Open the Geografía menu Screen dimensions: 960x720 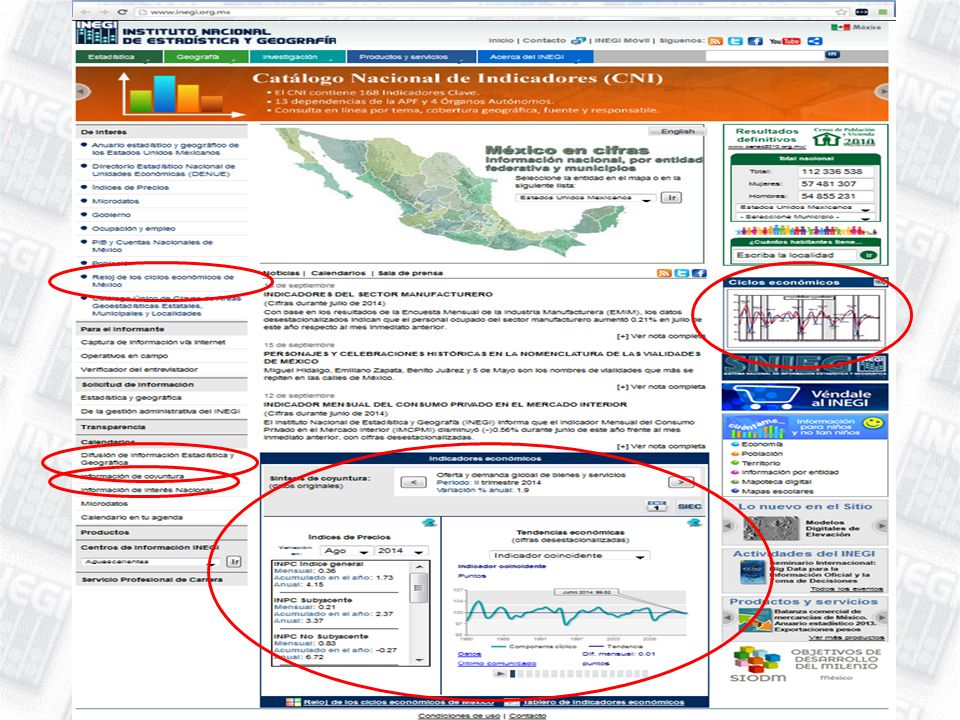coord(206,57)
